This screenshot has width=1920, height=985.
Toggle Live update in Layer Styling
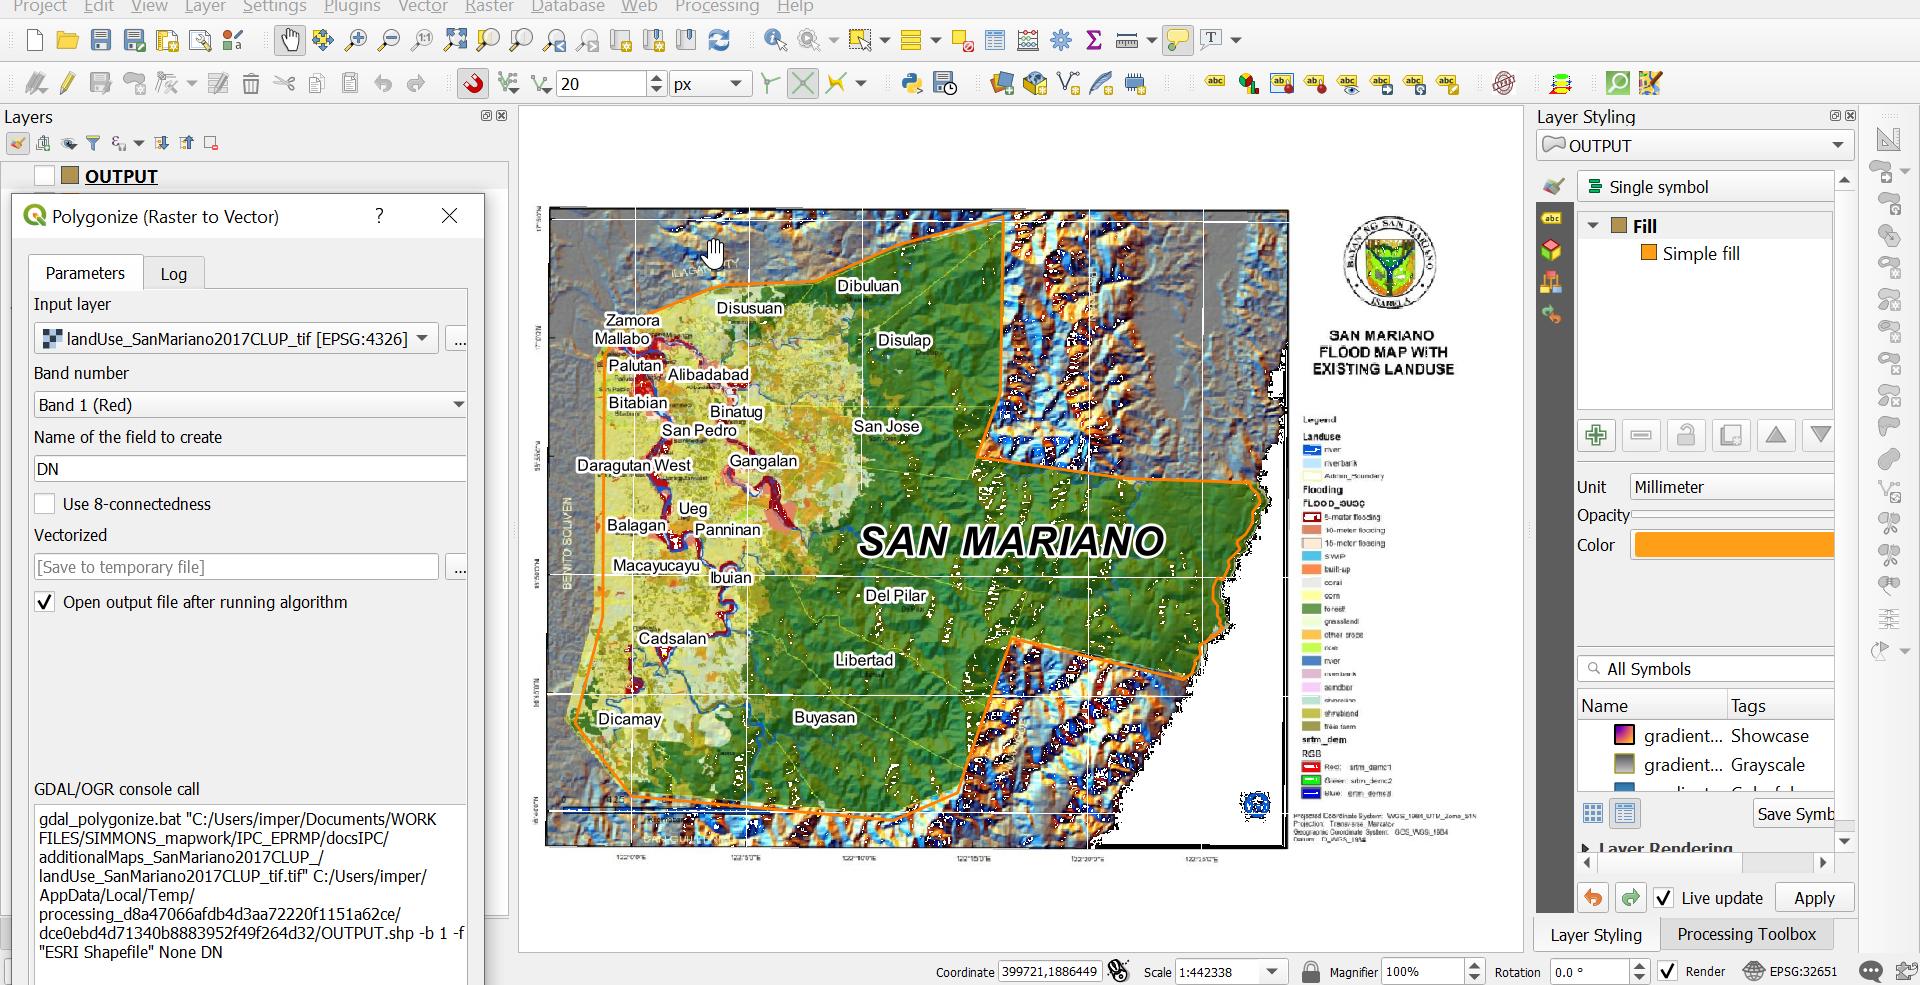click(1664, 898)
